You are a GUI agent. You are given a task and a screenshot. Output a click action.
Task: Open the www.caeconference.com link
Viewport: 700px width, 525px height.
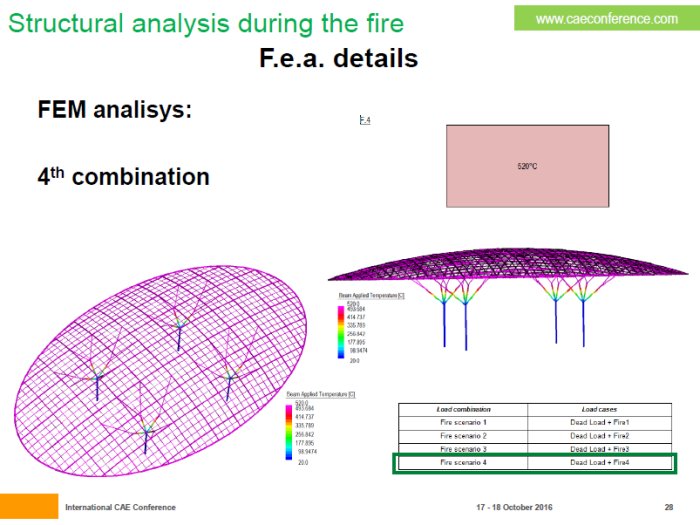pos(606,18)
